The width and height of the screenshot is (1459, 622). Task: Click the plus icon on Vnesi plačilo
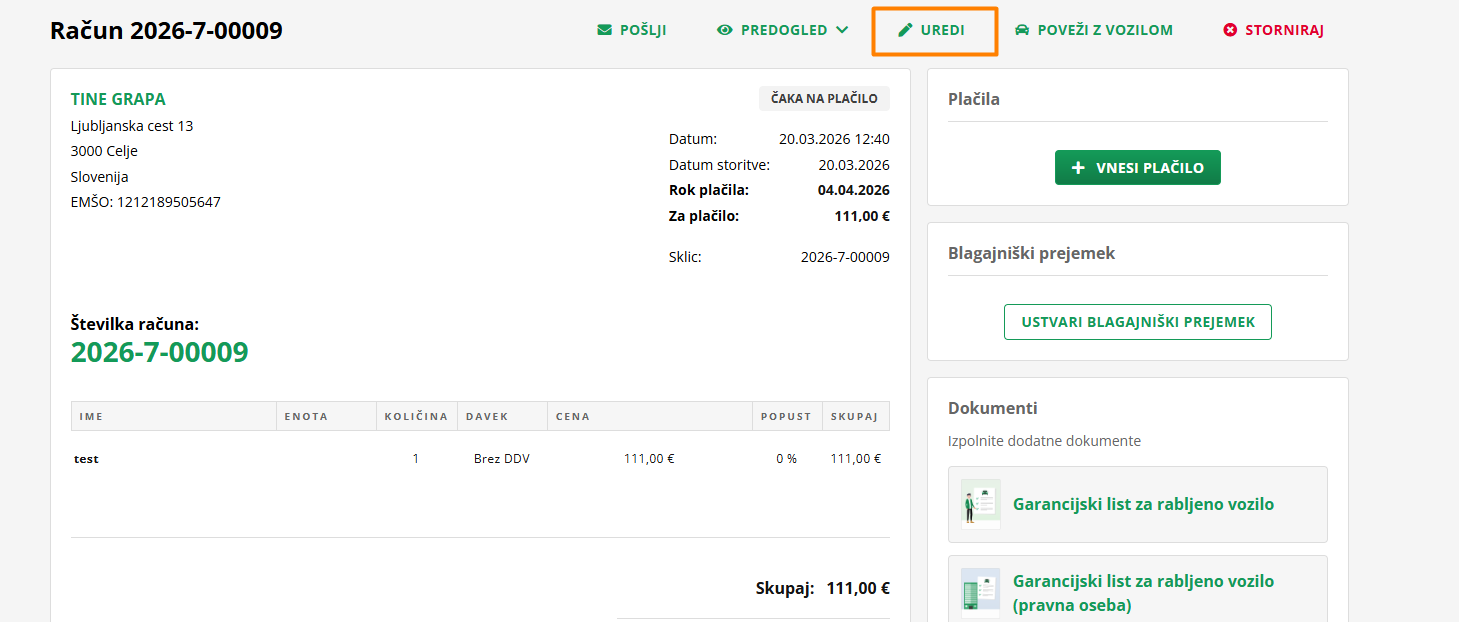[x=1078, y=168]
